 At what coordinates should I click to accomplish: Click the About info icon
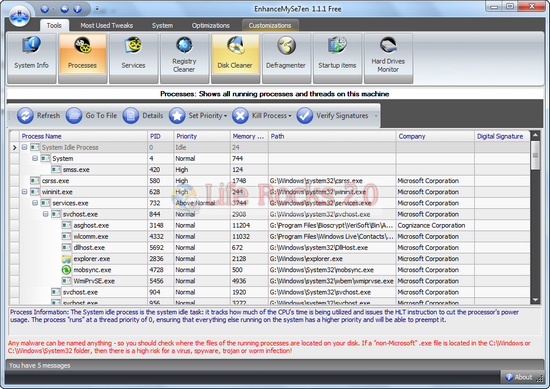509,377
